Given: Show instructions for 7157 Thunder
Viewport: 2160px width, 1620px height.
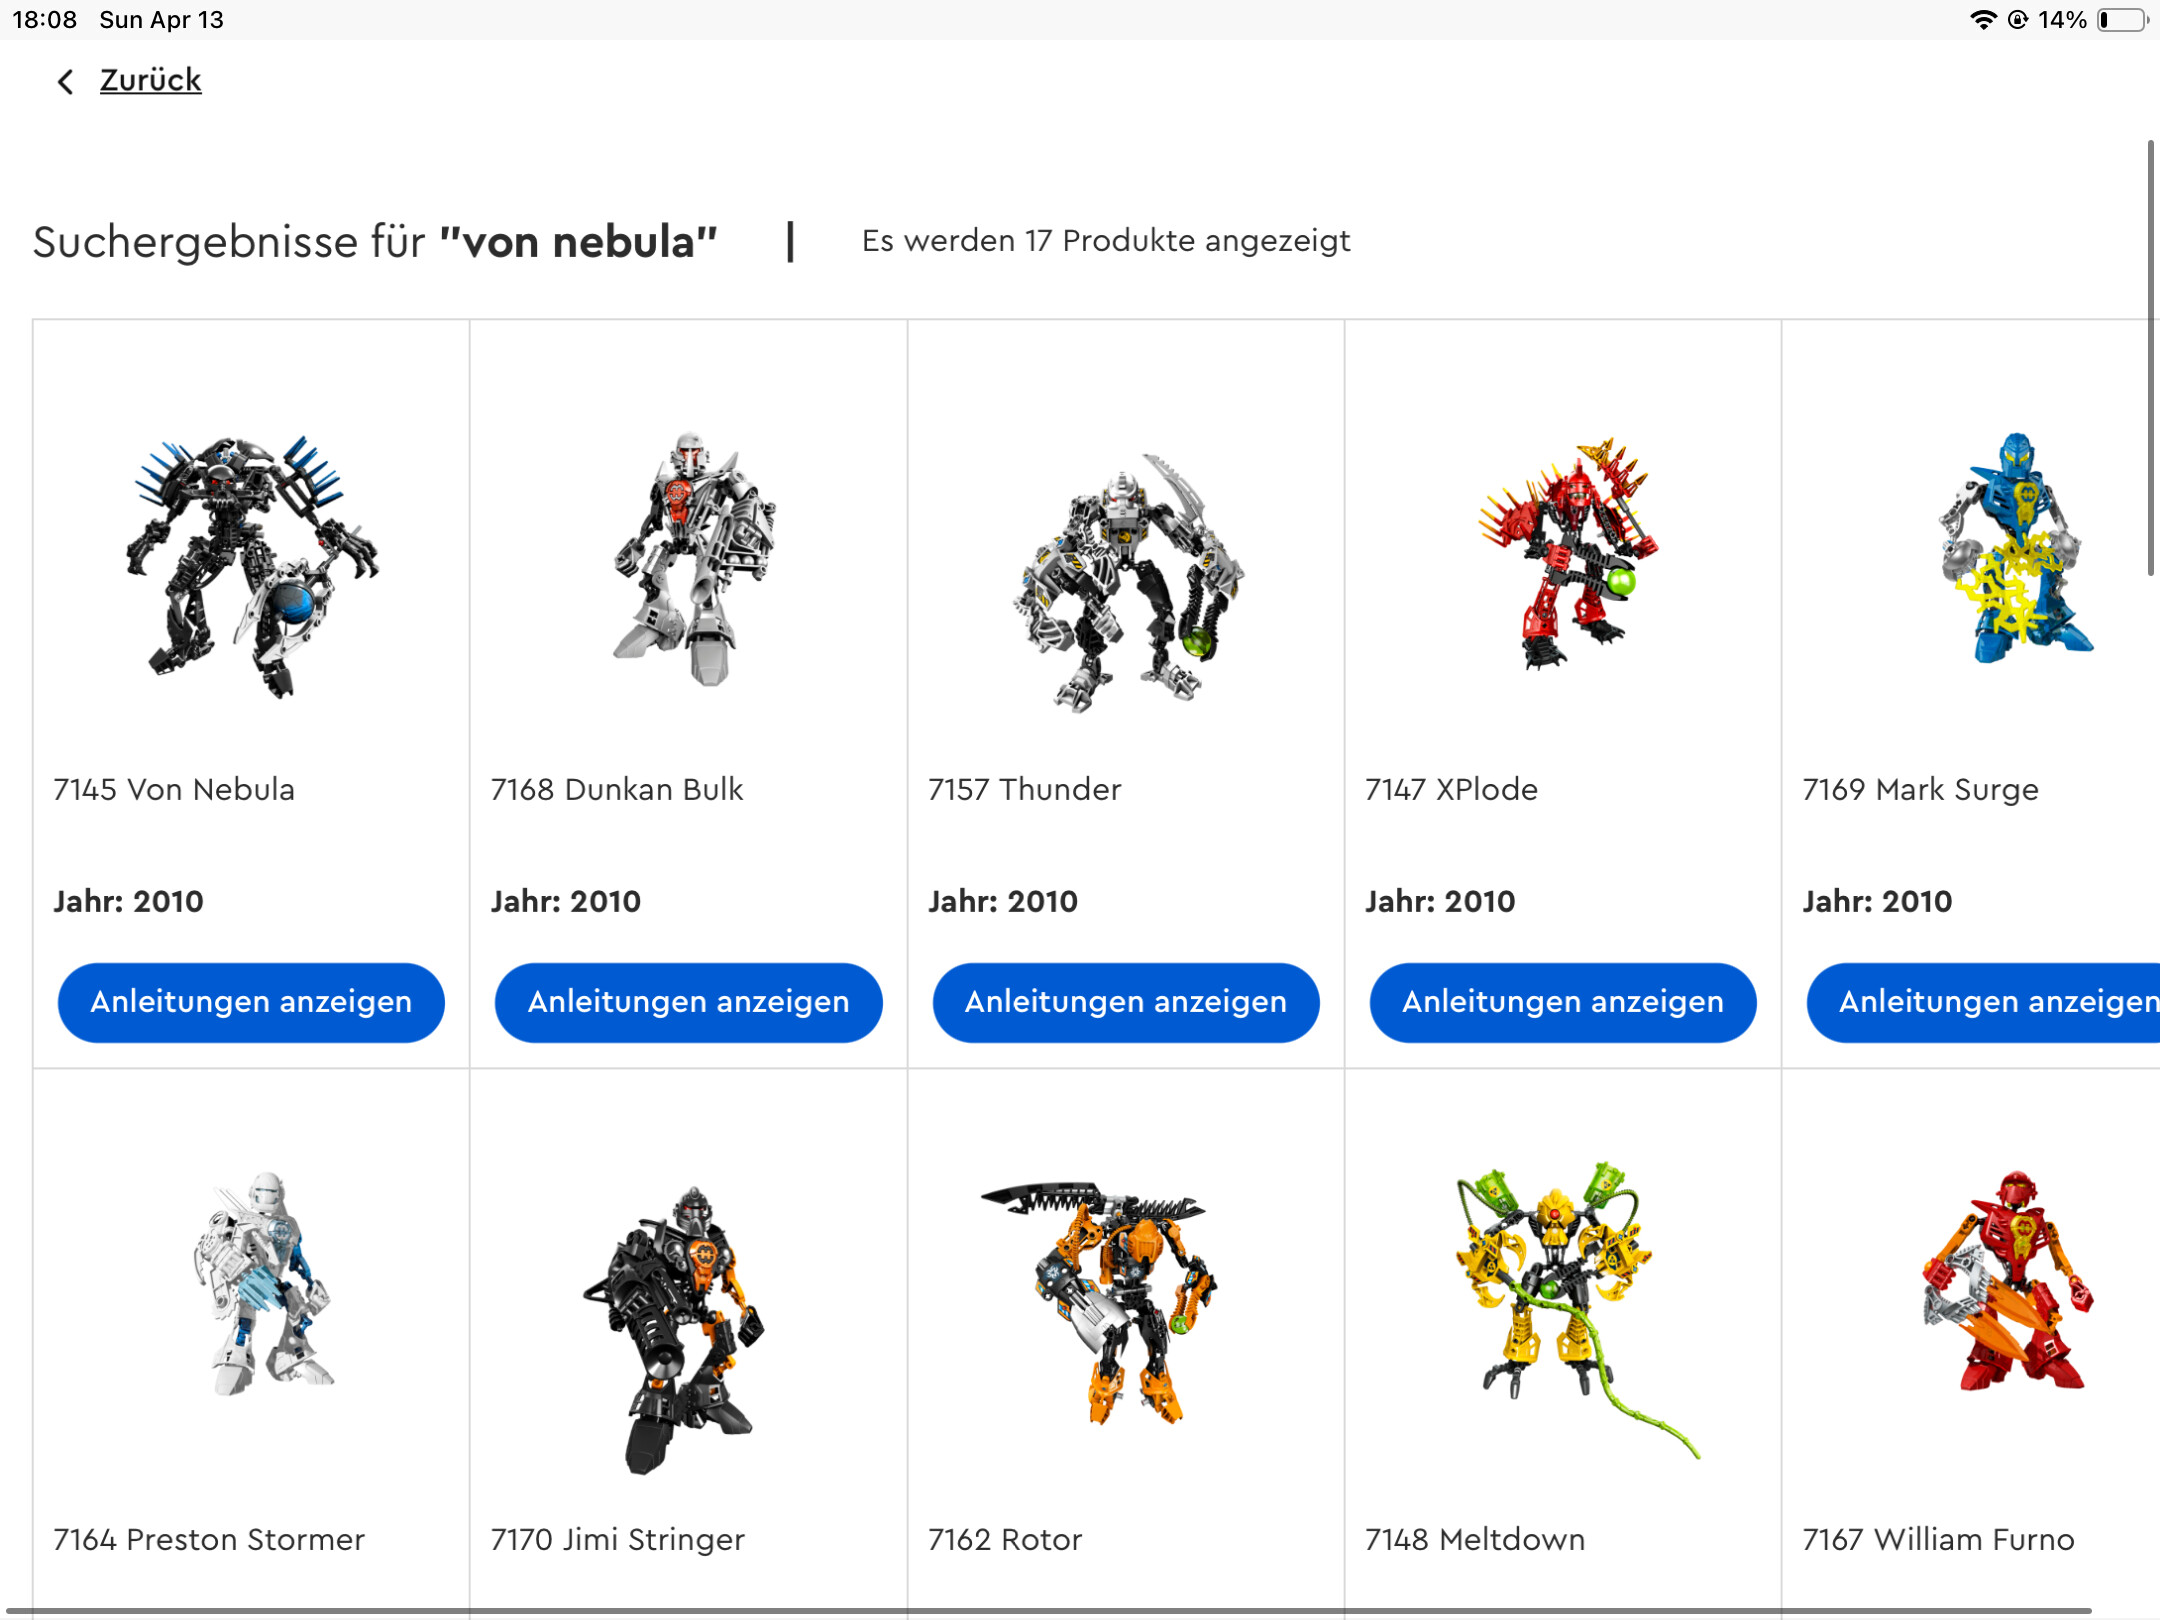Looking at the screenshot, I should point(1126,1002).
